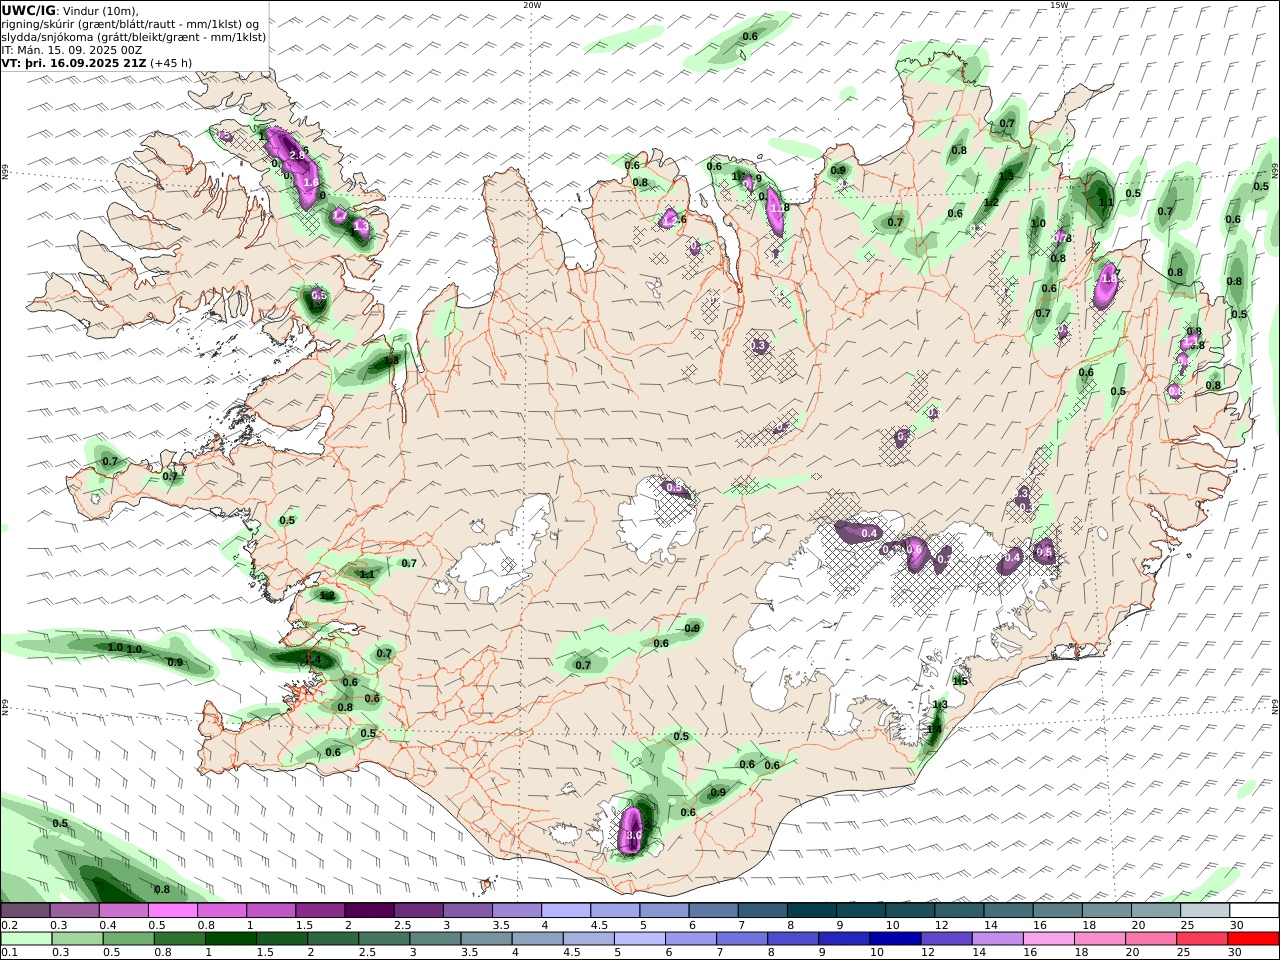
Task: Select the snow-scale swatch between 1.5 and 2
Action: click(x=319, y=910)
